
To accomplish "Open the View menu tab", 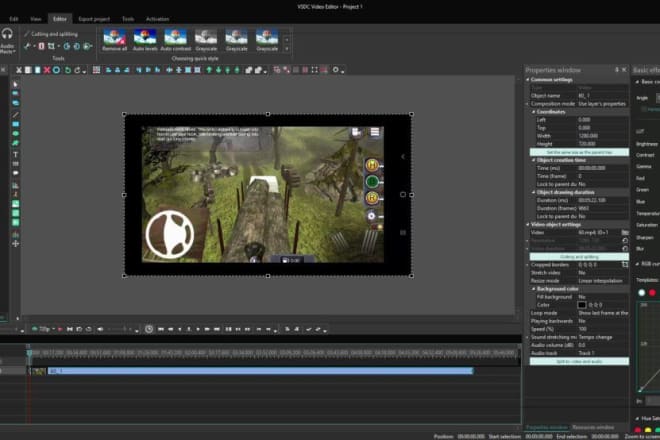I will coord(35,19).
